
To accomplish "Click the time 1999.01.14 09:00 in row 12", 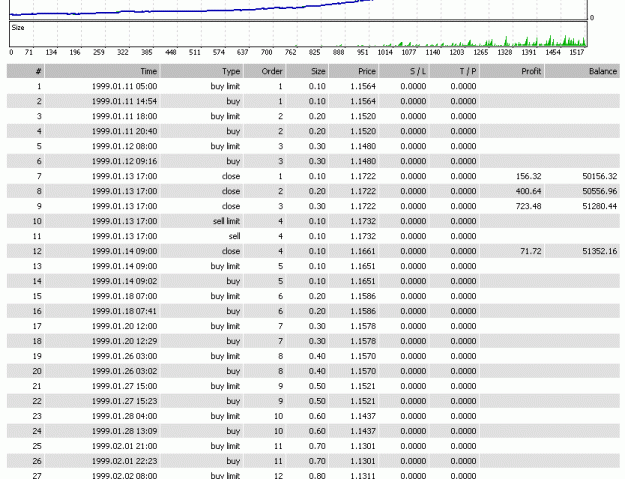I will (x=124, y=251).
